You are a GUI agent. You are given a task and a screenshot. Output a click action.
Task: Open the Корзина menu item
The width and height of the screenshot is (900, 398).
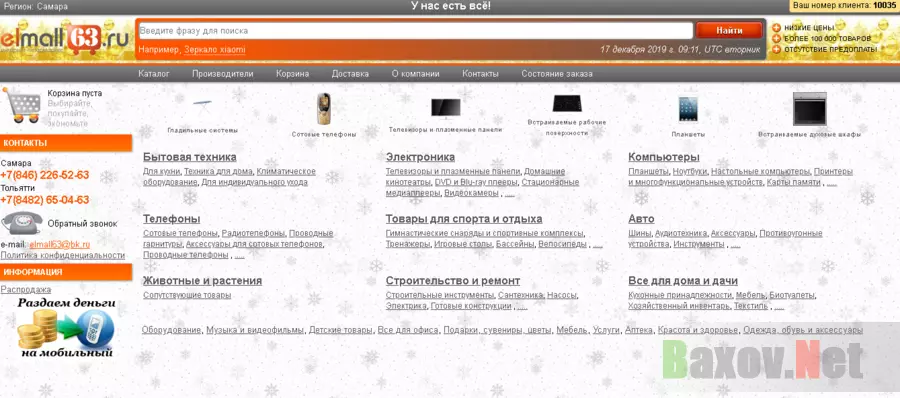click(x=292, y=74)
